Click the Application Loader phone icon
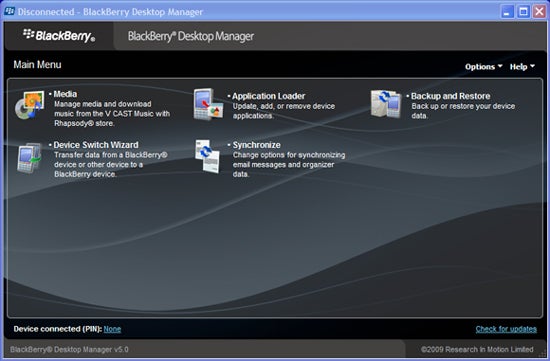 pos(208,105)
